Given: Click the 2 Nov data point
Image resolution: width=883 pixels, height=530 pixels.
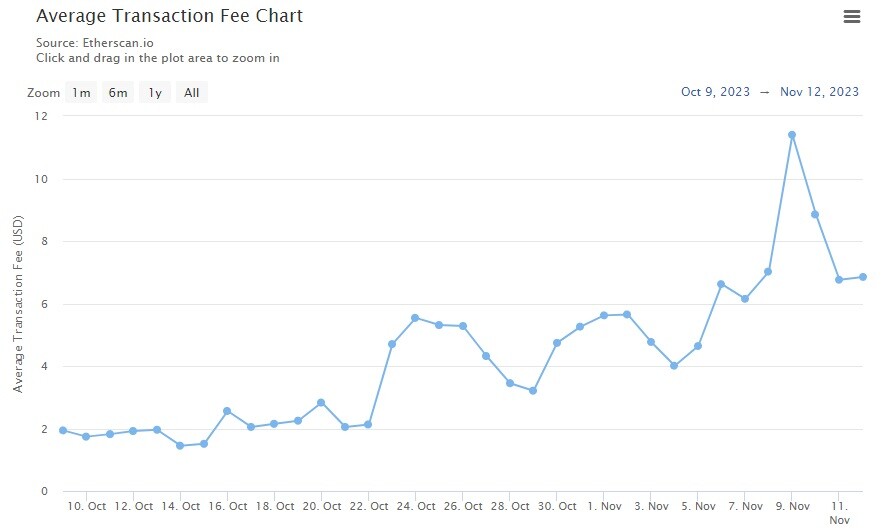Looking at the screenshot, I should point(627,315).
